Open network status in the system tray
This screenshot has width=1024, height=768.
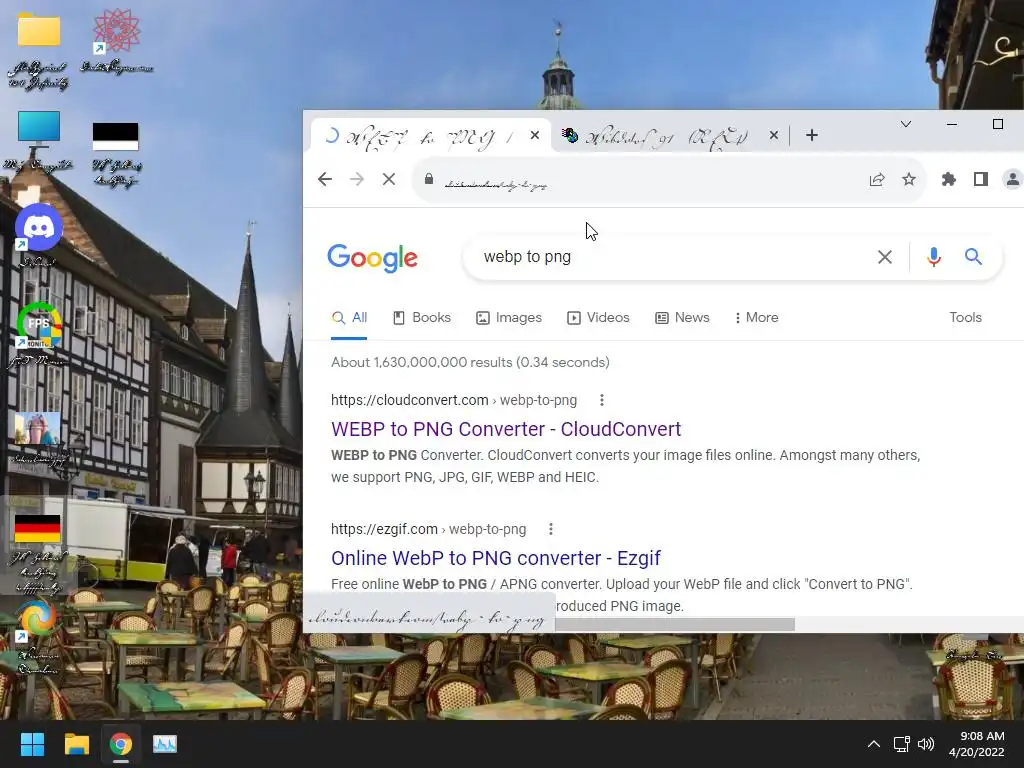pos(902,744)
